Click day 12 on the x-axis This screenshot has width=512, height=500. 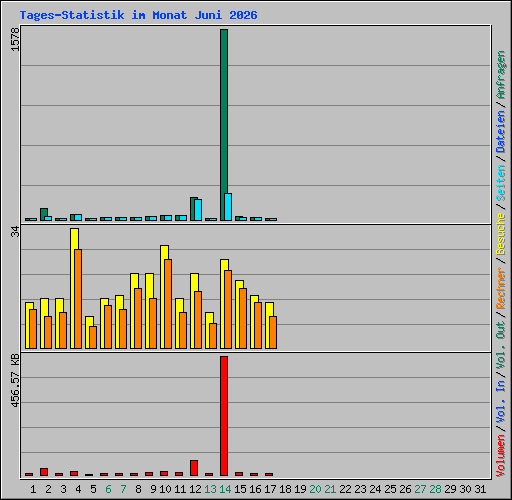195,489
